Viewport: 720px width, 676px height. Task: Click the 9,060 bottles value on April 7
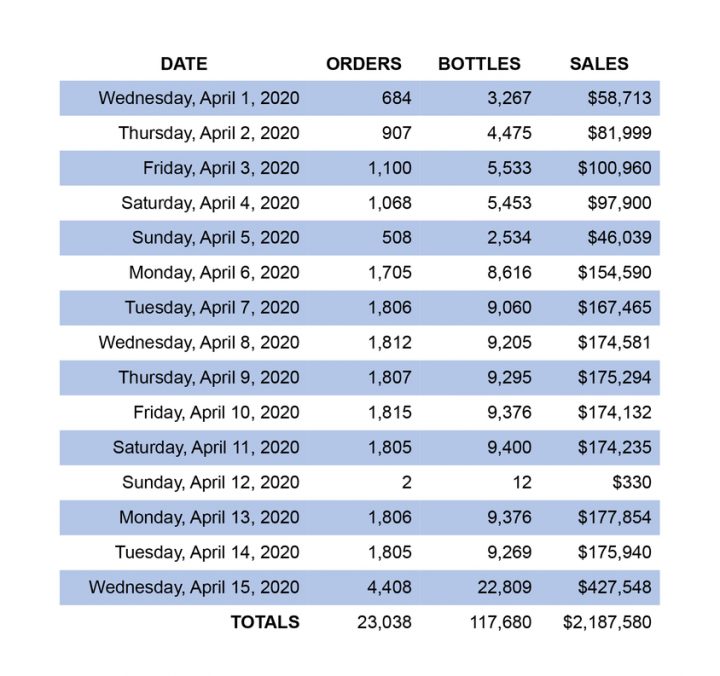click(x=509, y=308)
